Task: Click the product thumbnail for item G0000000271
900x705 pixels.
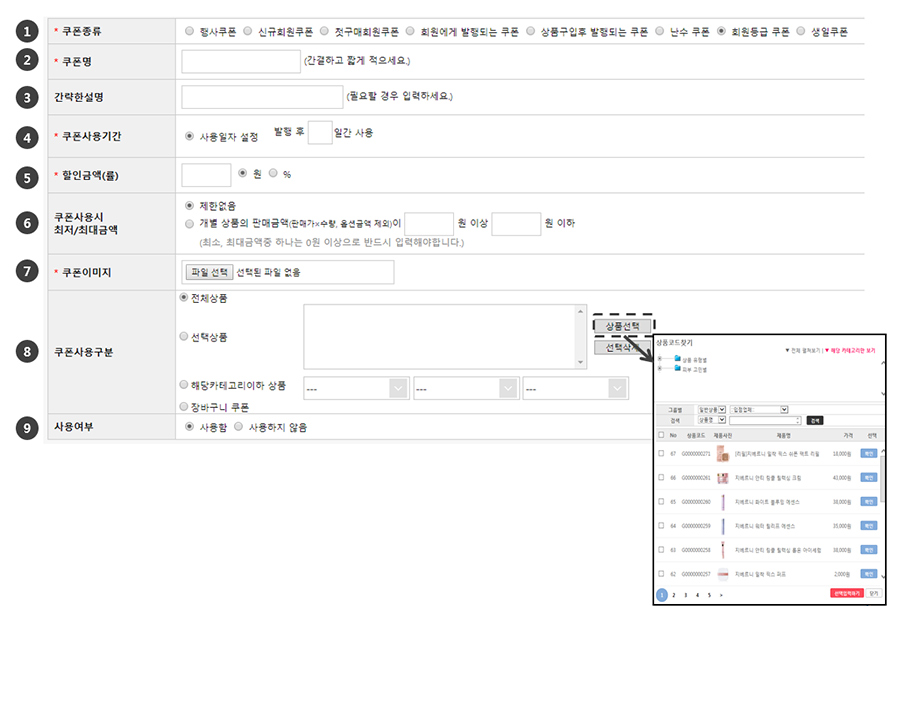Action: [721, 453]
